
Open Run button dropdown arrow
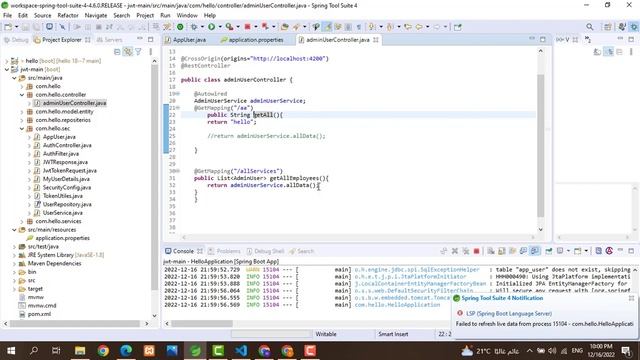coord(220,27)
